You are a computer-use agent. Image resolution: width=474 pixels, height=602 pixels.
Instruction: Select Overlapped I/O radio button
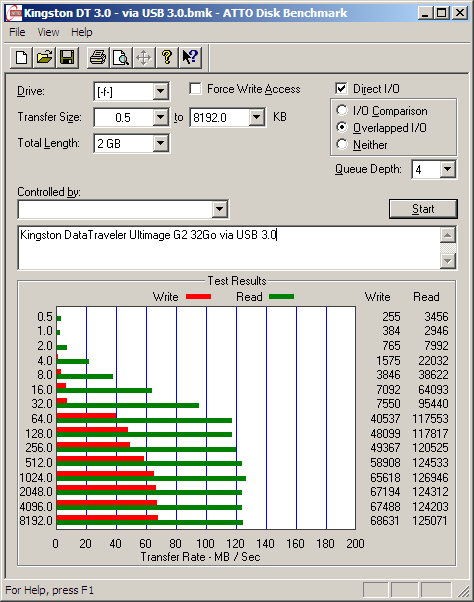[342, 127]
